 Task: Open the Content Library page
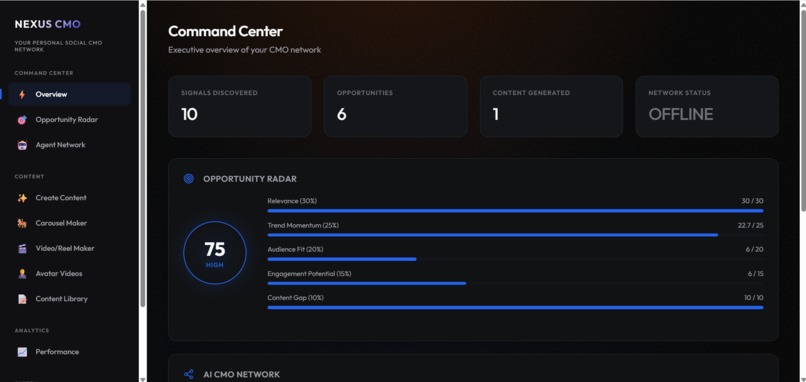point(69,299)
